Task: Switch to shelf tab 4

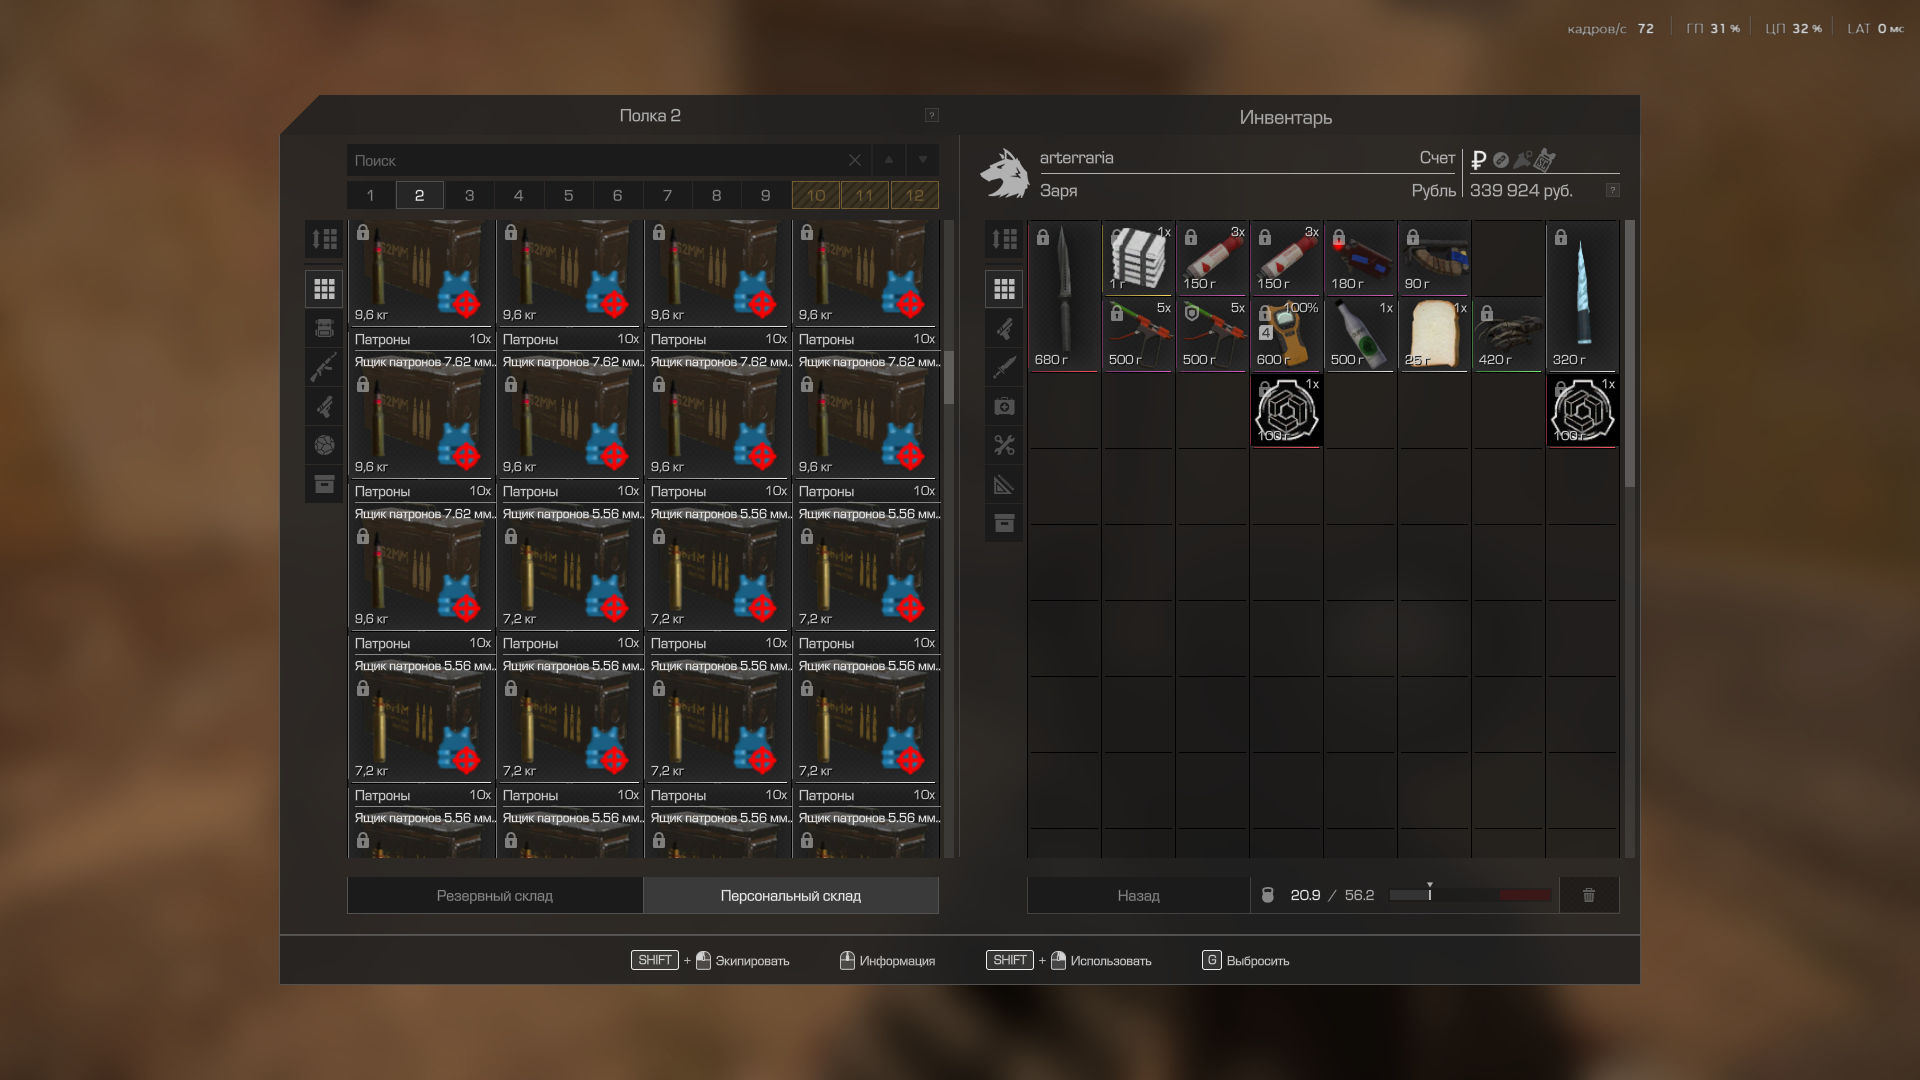Action: tap(518, 195)
